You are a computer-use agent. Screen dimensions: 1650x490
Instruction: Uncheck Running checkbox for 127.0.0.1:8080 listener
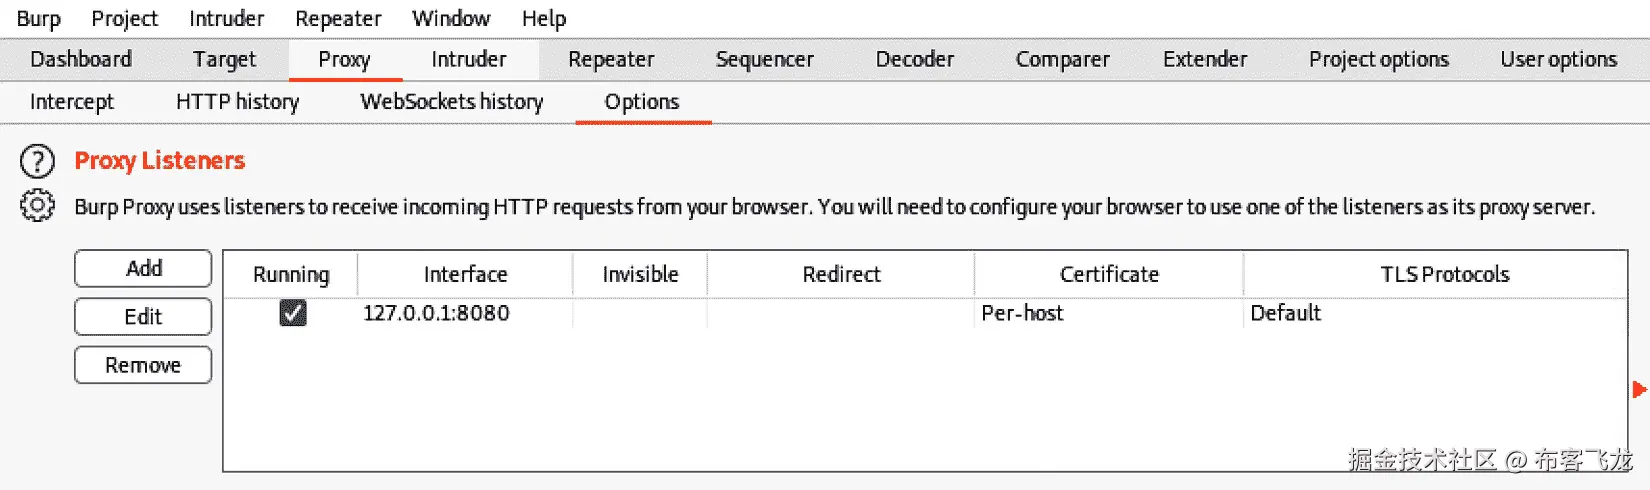[293, 313]
